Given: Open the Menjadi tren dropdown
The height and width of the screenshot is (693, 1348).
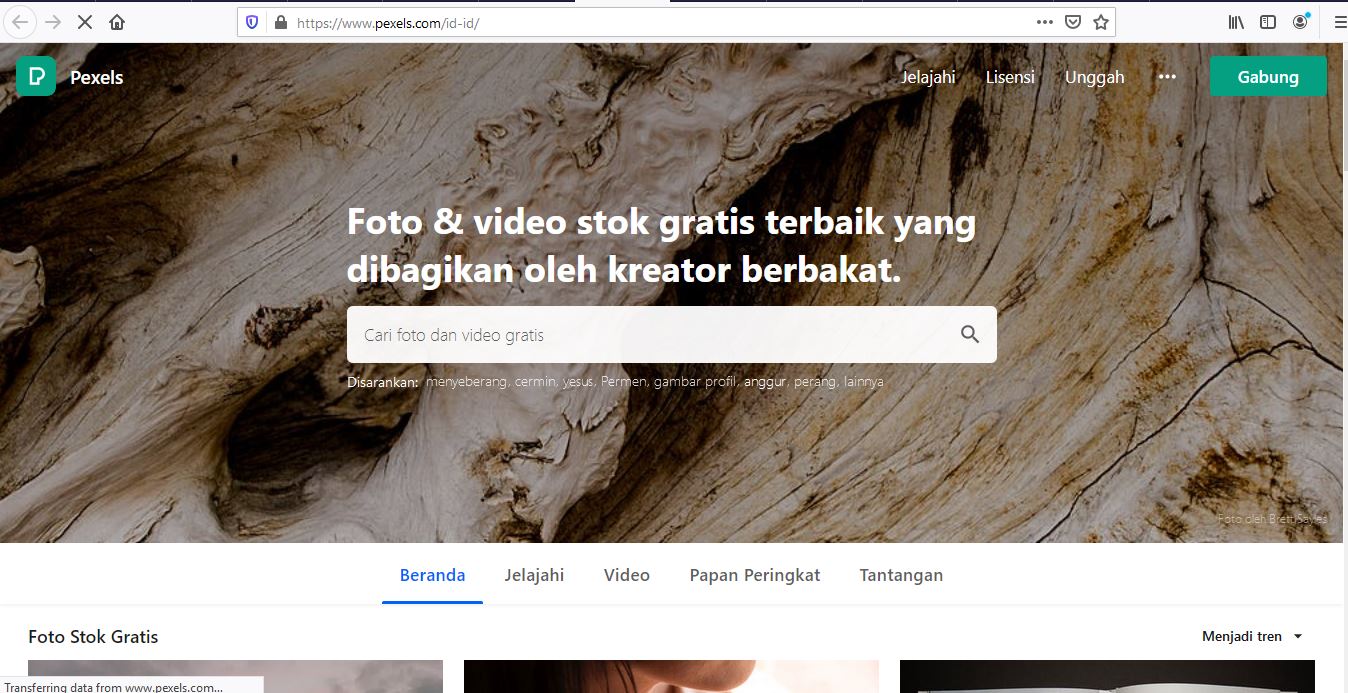Looking at the screenshot, I should [1251, 636].
